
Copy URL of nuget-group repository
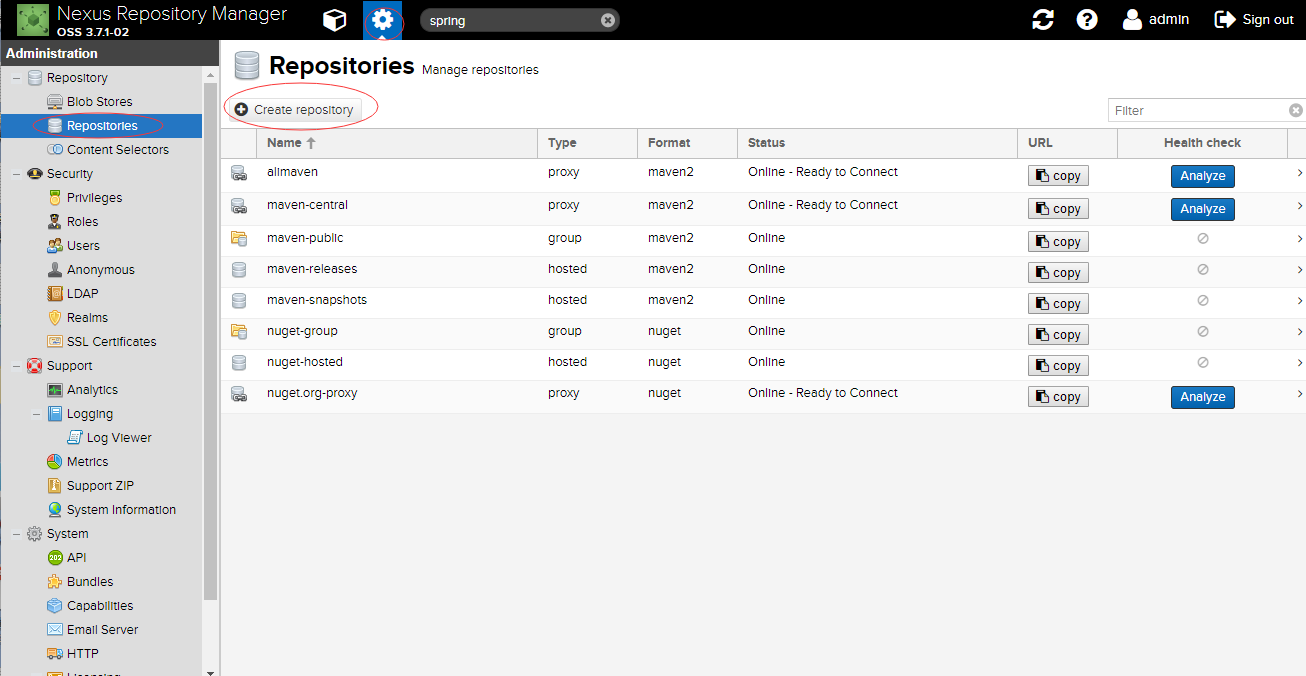click(x=1058, y=335)
